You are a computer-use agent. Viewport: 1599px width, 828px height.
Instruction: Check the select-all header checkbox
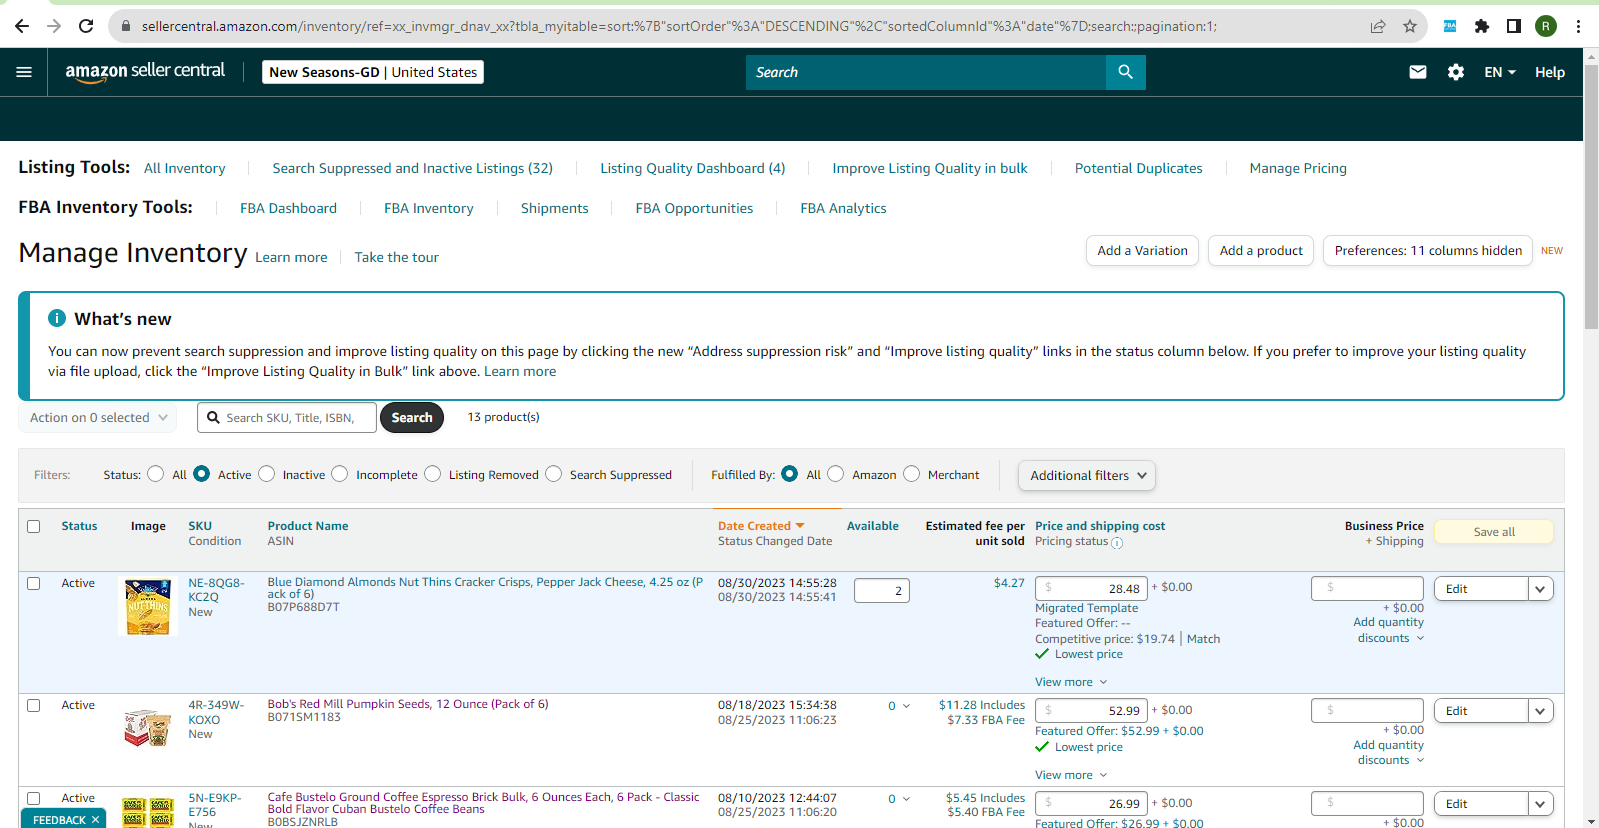click(x=34, y=526)
